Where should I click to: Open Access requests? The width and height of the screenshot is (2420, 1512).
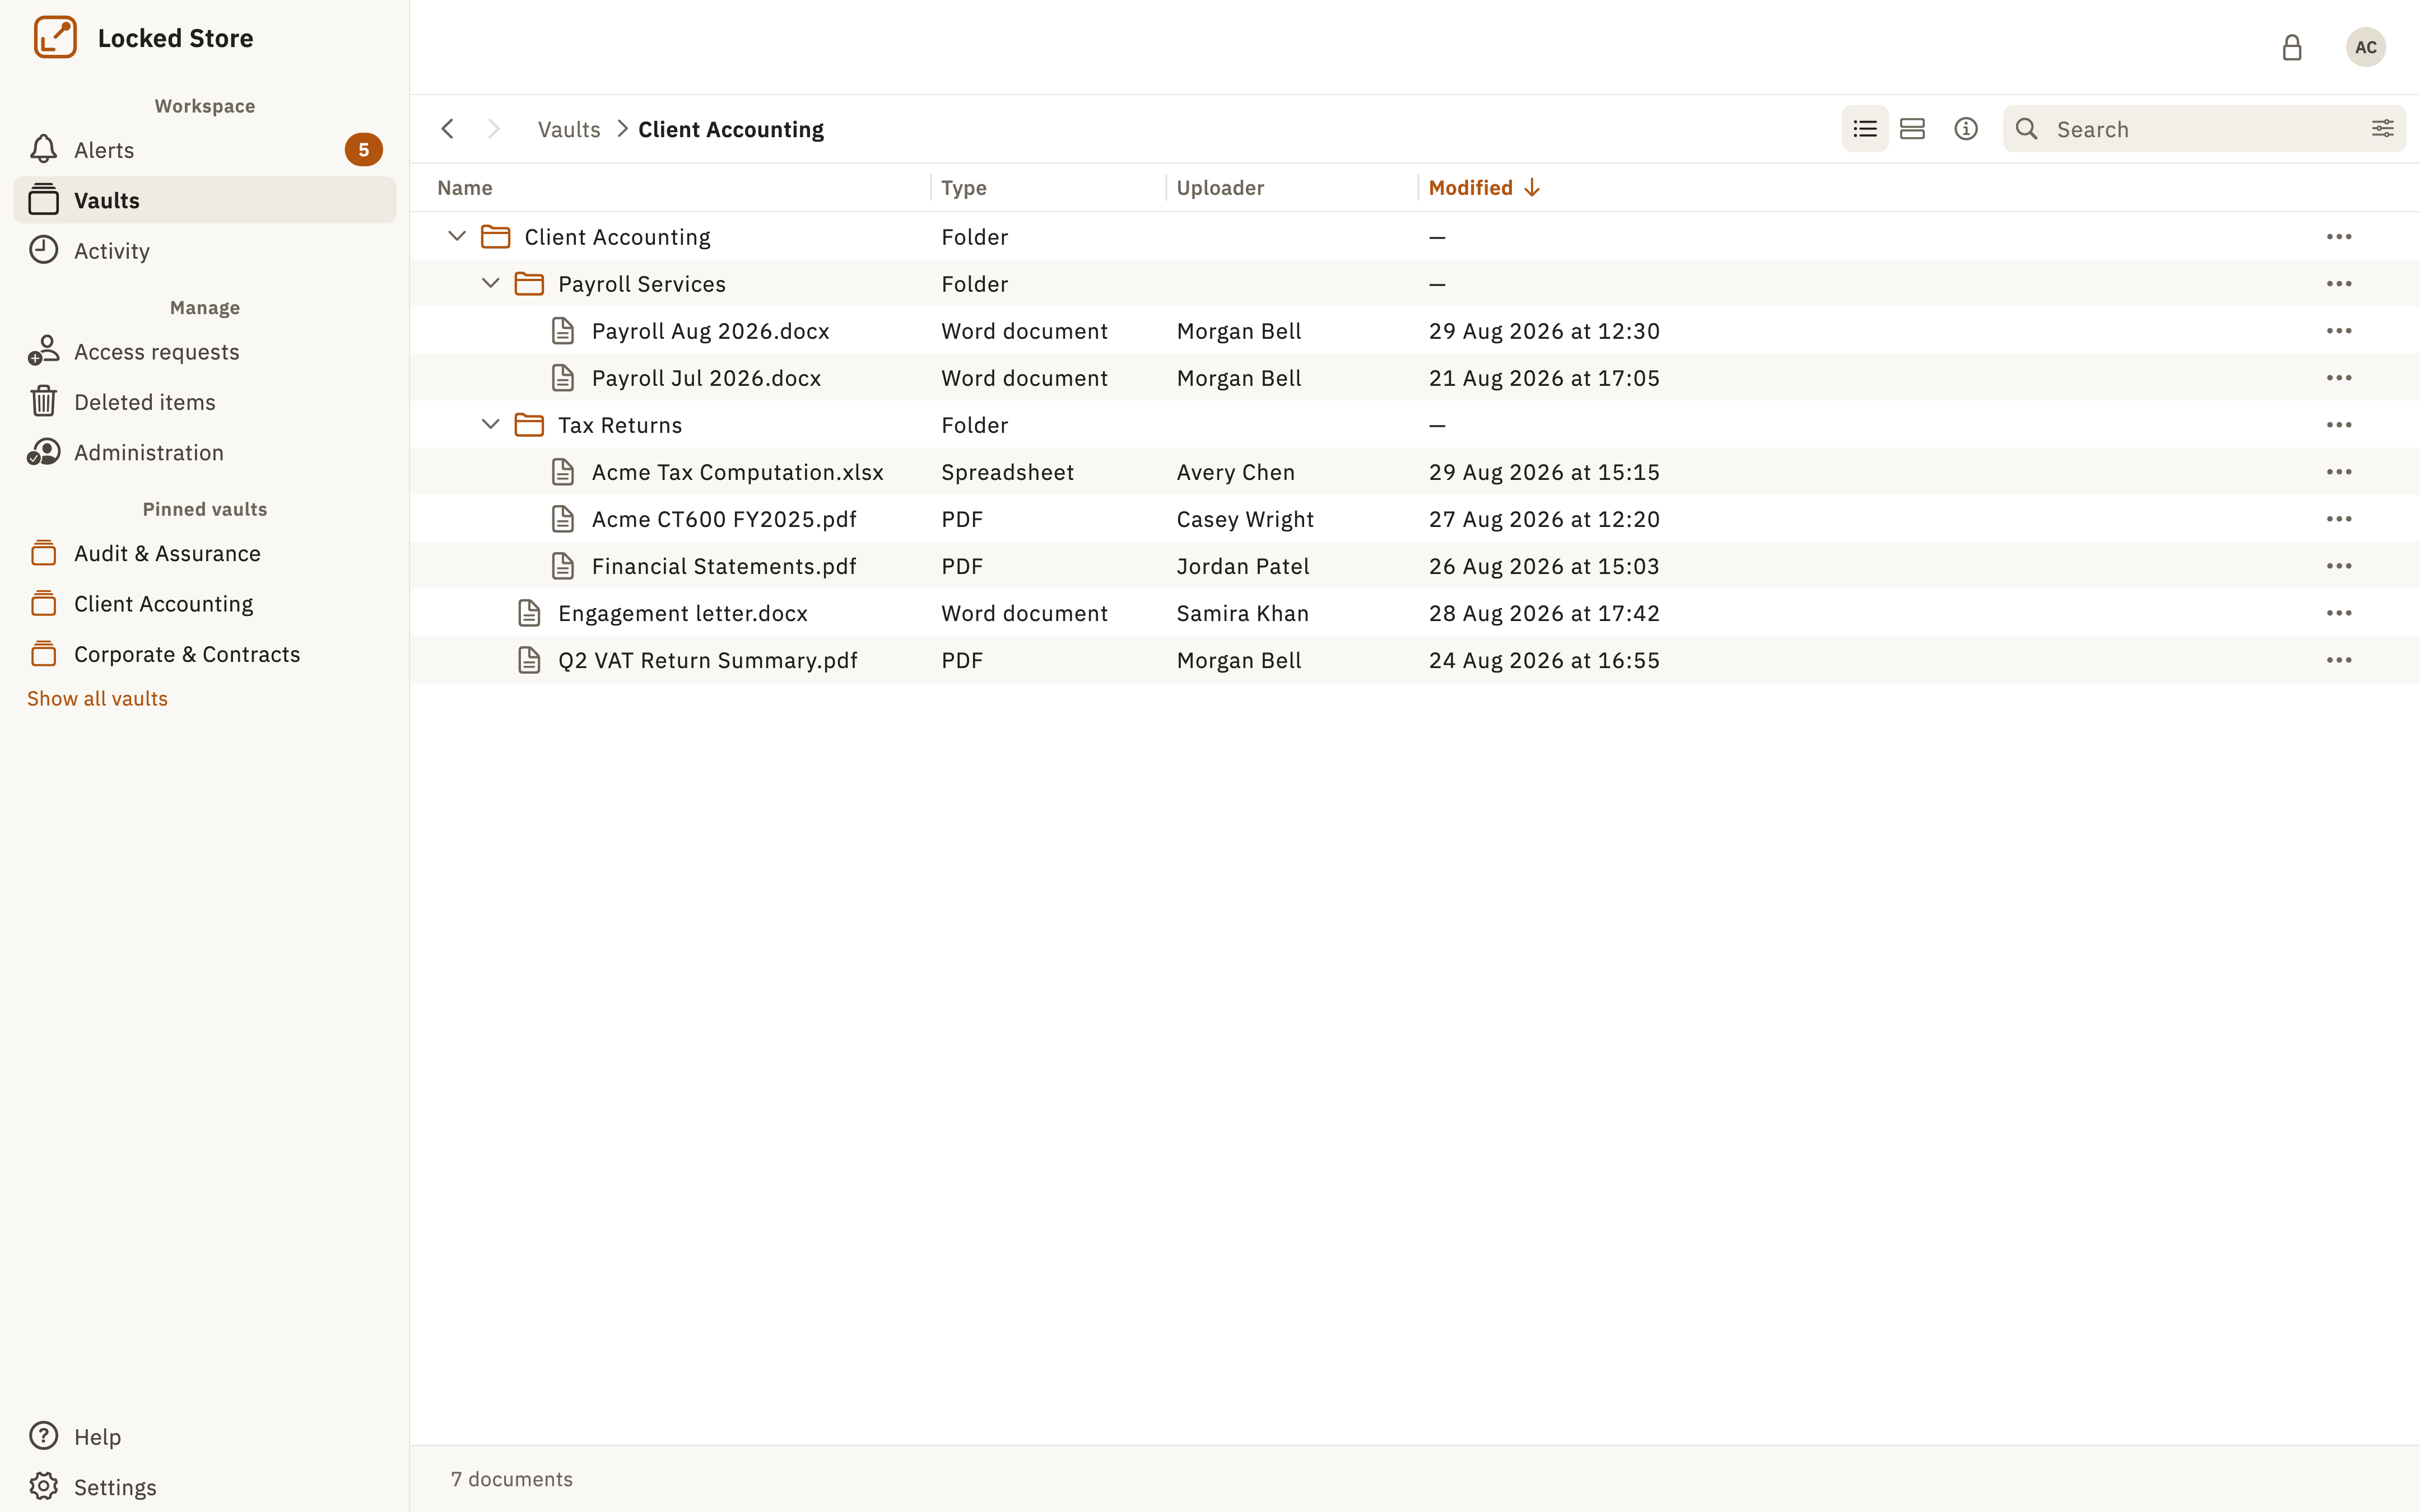tap(205, 352)
